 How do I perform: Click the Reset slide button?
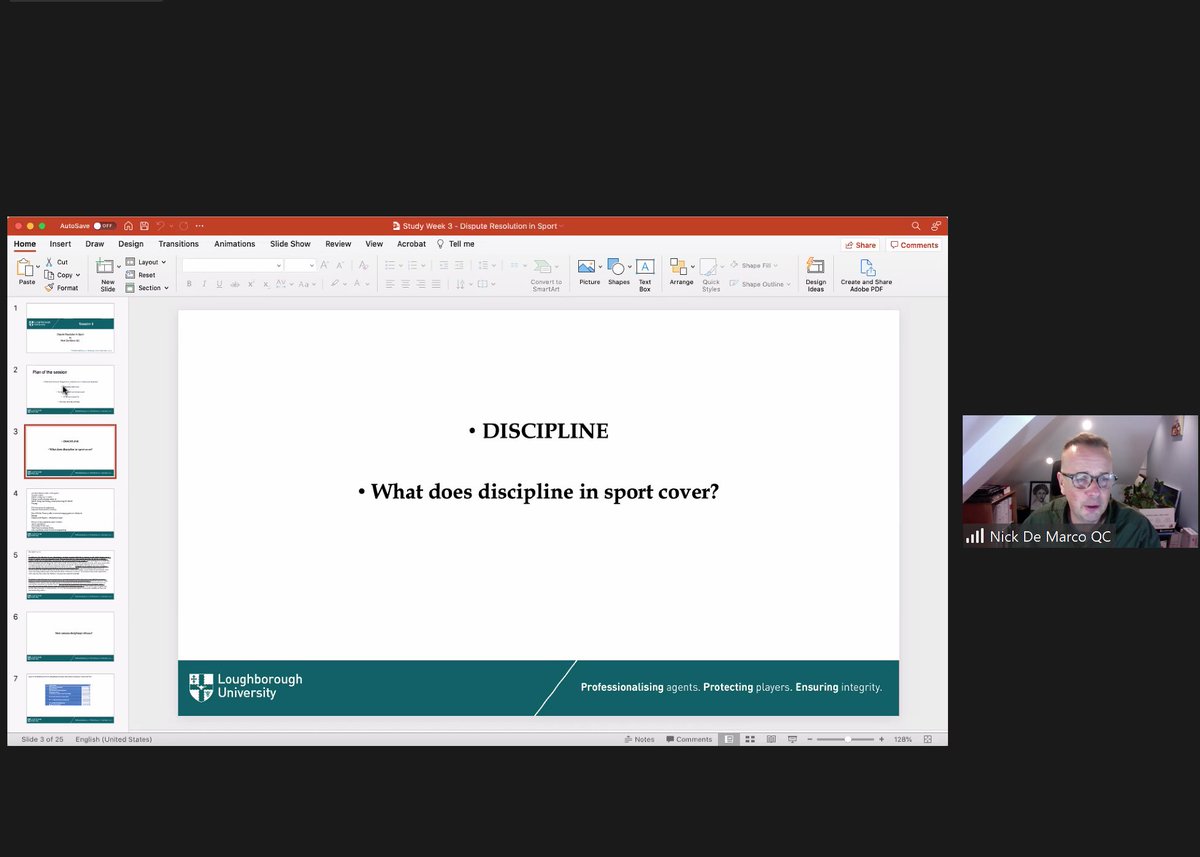(x=140, y=275)
